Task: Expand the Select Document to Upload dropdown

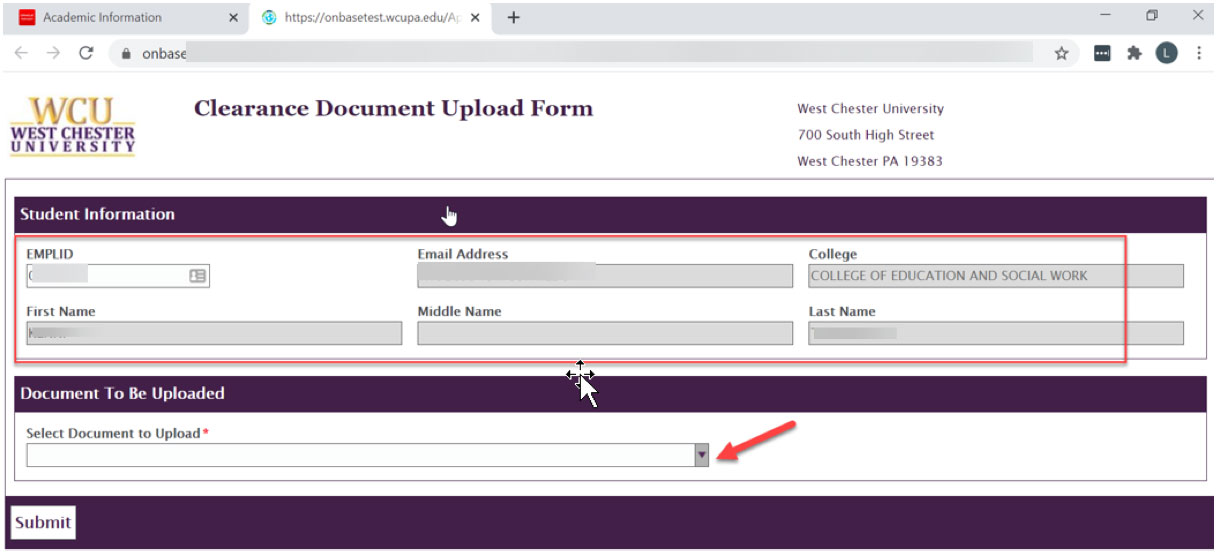Action: click(x=701, y=455)
